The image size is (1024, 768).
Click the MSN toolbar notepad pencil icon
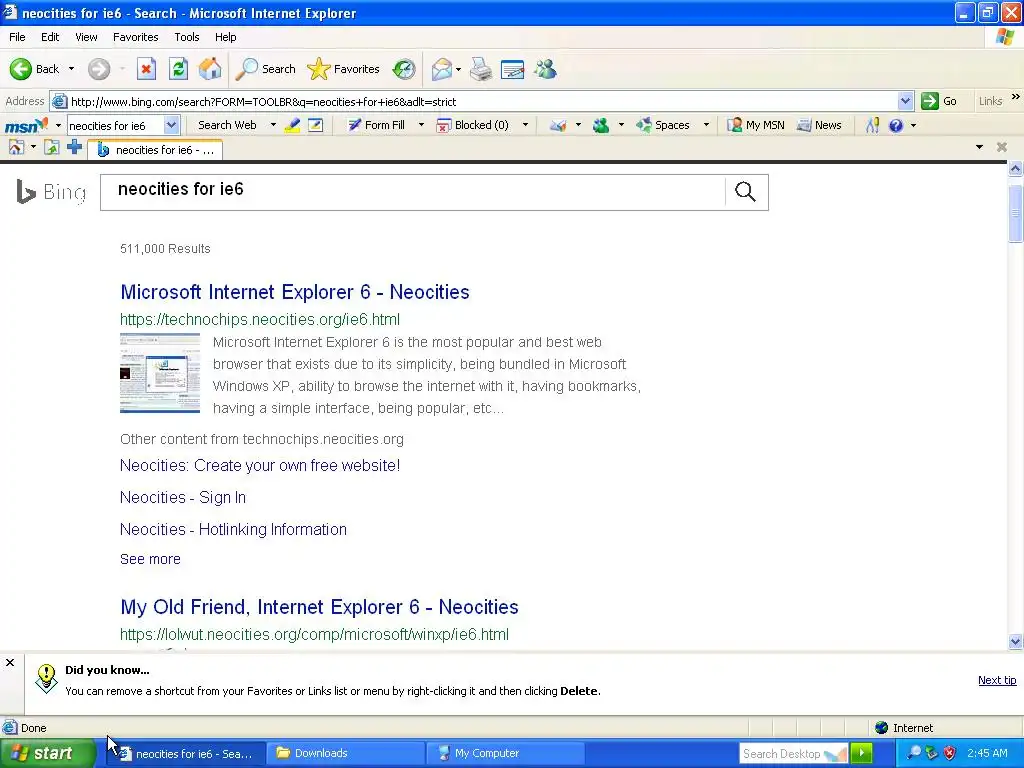pos(315,125)
